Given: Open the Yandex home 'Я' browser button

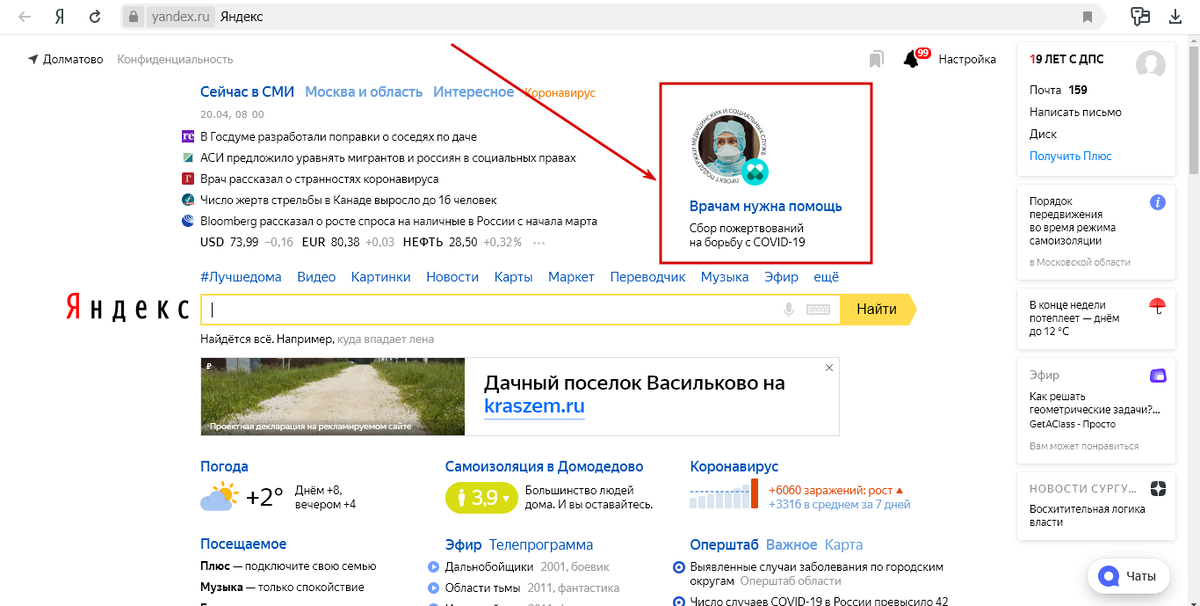Looking at the screenshot, I should click(x=60, y=17).
